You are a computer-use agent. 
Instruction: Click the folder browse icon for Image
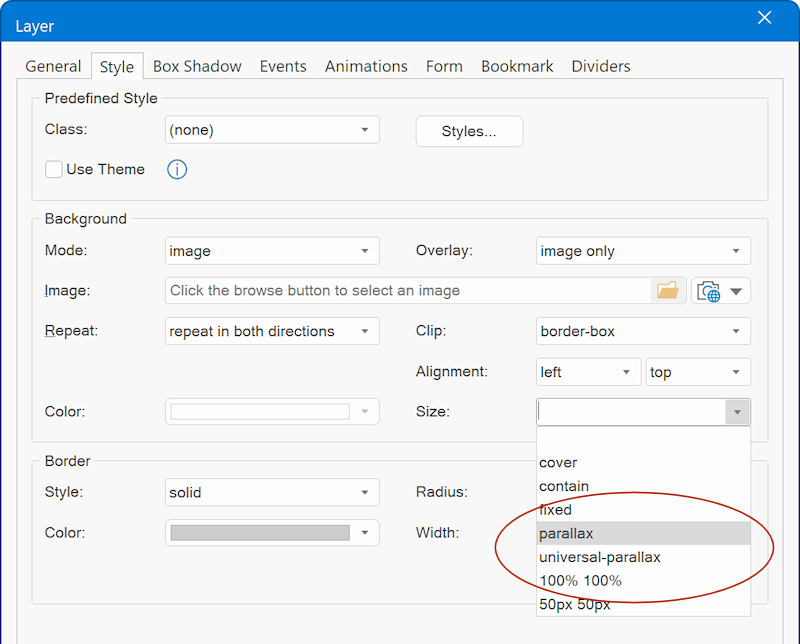667,291
